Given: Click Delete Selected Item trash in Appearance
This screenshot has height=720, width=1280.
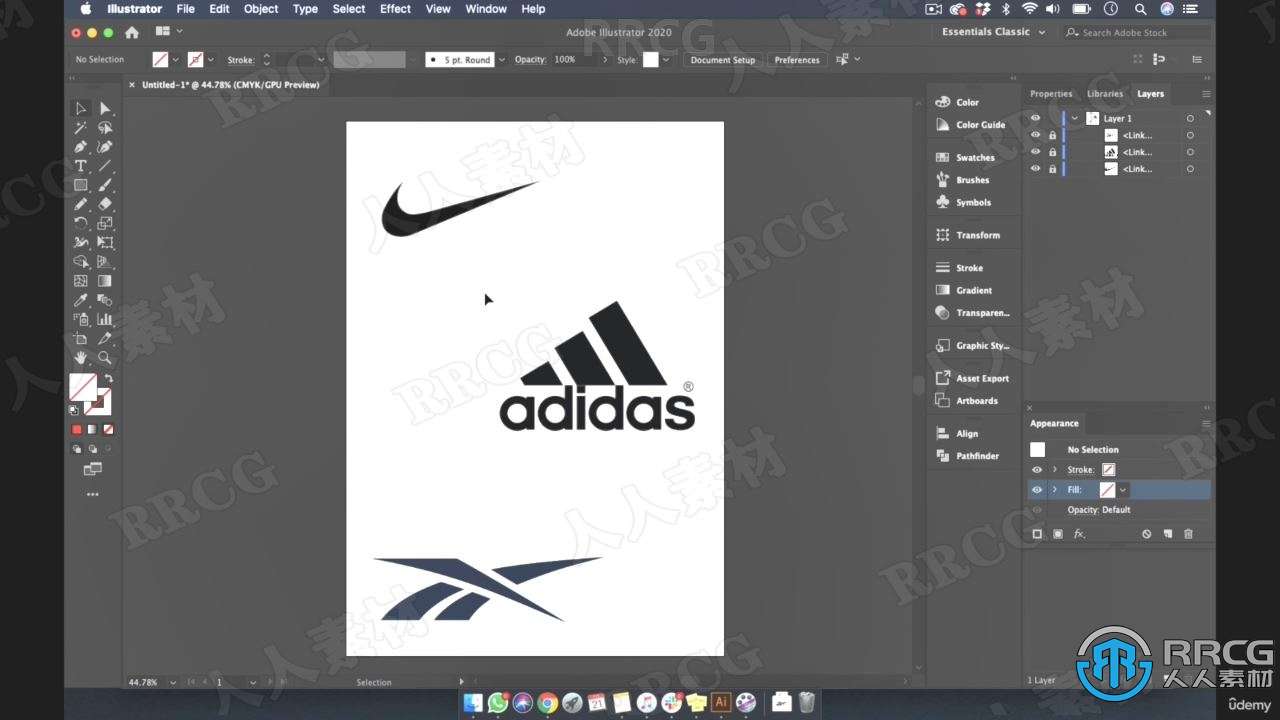Looking at the screenshot, I should pyautogui.click(x=1188, y=534).
